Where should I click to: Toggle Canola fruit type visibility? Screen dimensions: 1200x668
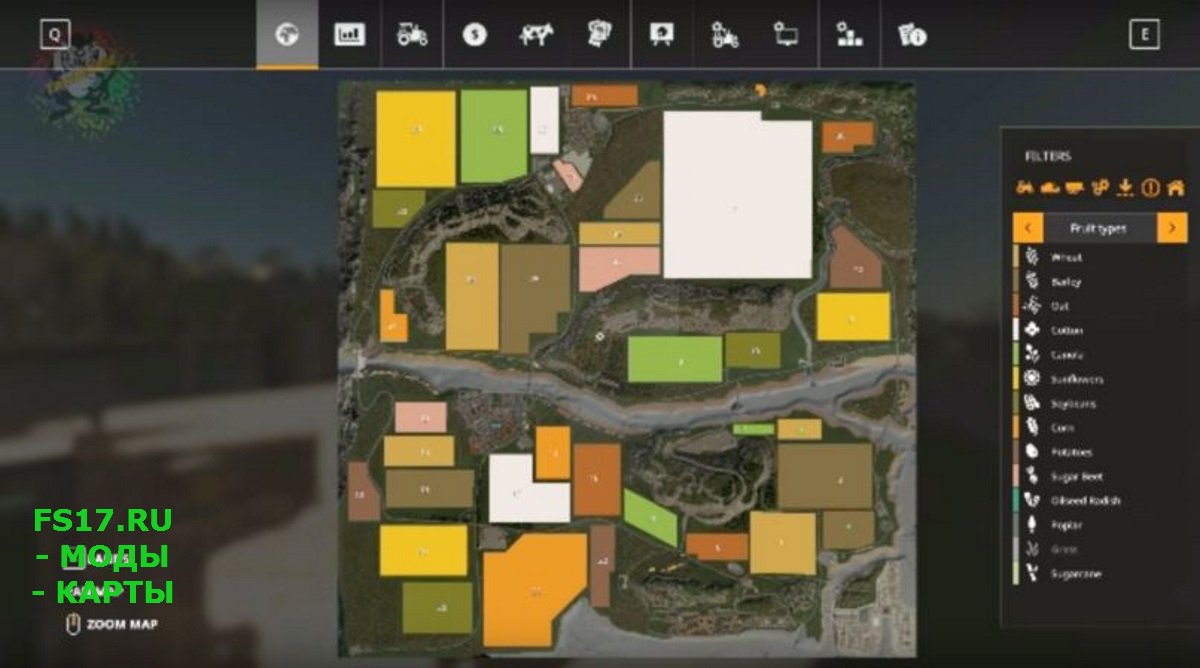click(x=1099, y=355)
